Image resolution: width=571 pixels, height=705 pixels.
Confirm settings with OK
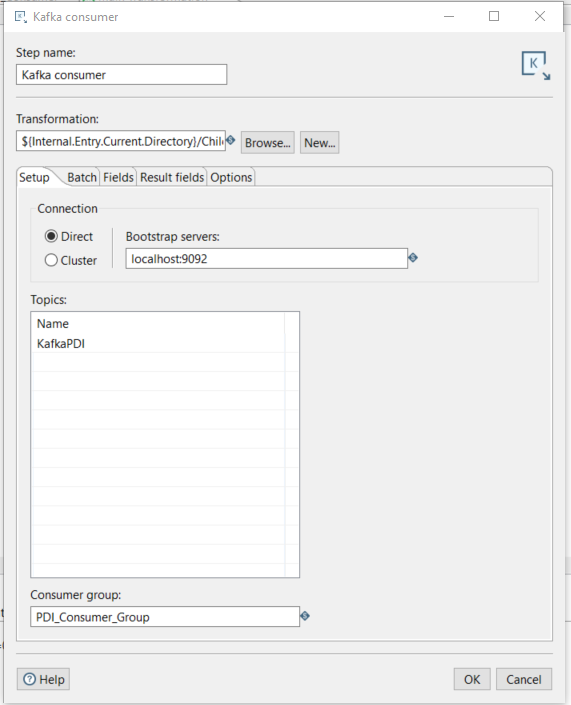pos(472,679)
